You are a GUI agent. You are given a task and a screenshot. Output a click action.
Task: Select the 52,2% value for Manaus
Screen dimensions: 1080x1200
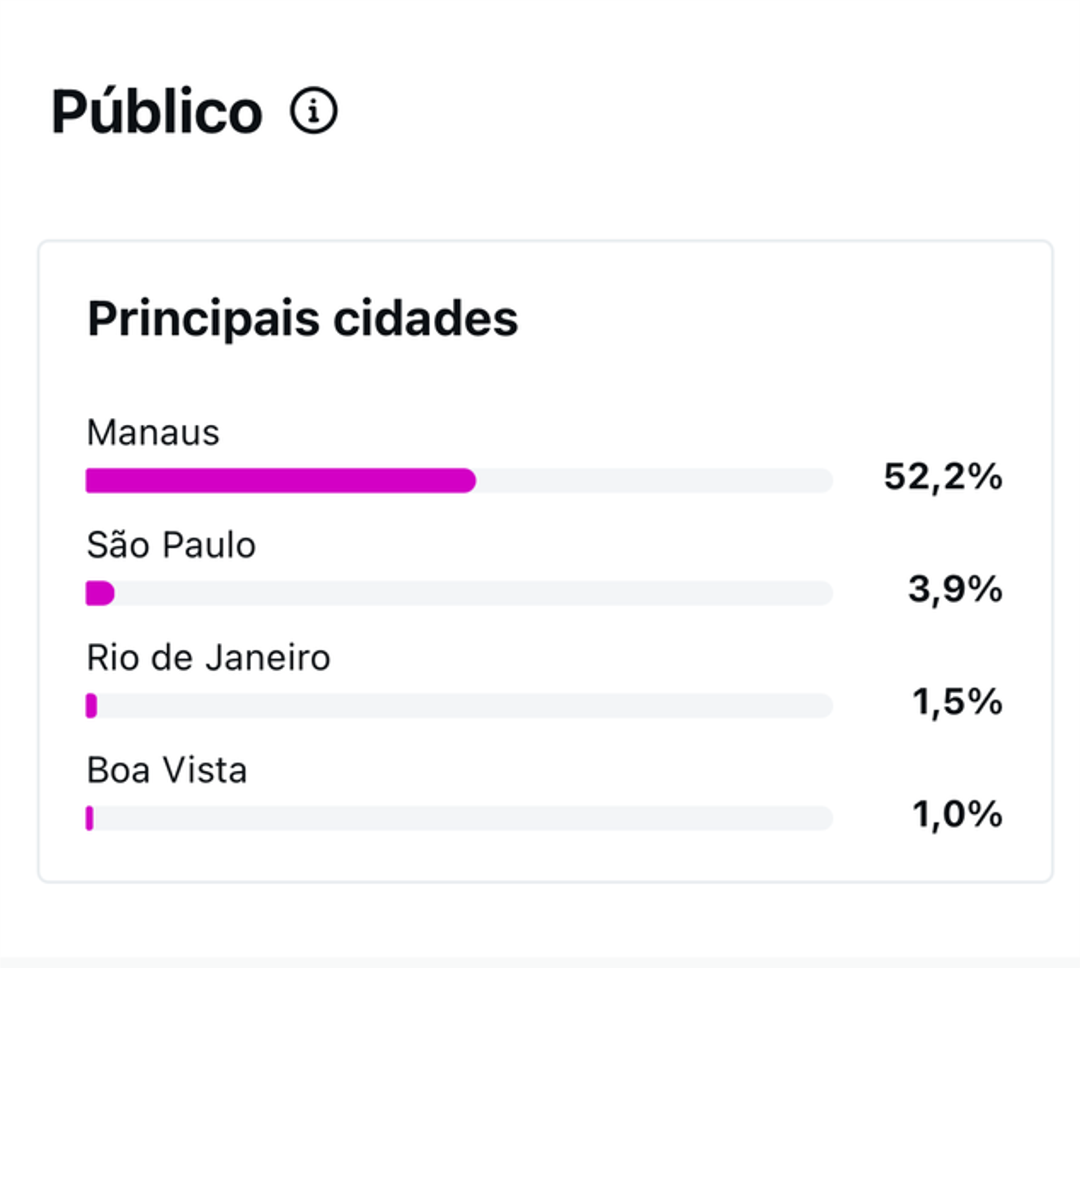pyautogui.click(x=942, y=479)
